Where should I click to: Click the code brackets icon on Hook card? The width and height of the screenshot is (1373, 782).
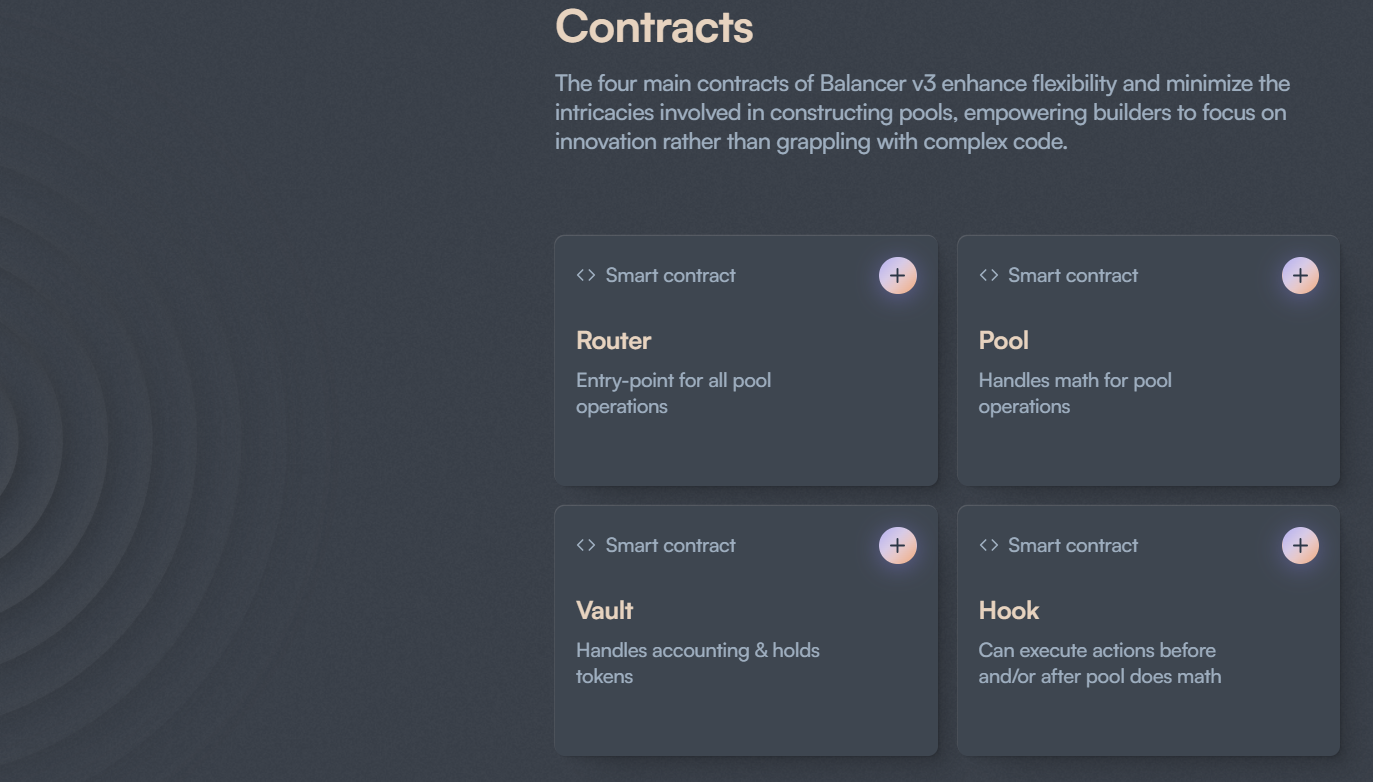pos(988,545)
